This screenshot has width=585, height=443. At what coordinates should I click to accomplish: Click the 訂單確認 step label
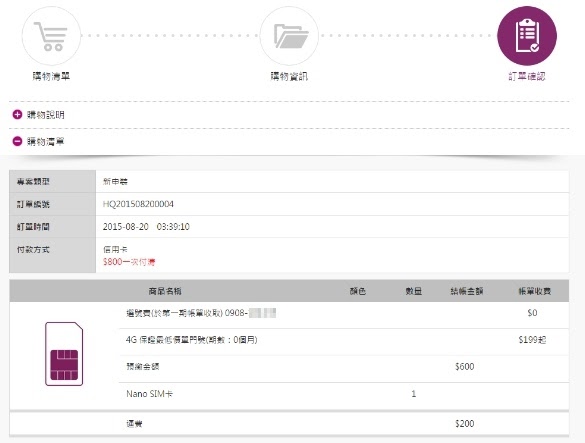[527, 76]
